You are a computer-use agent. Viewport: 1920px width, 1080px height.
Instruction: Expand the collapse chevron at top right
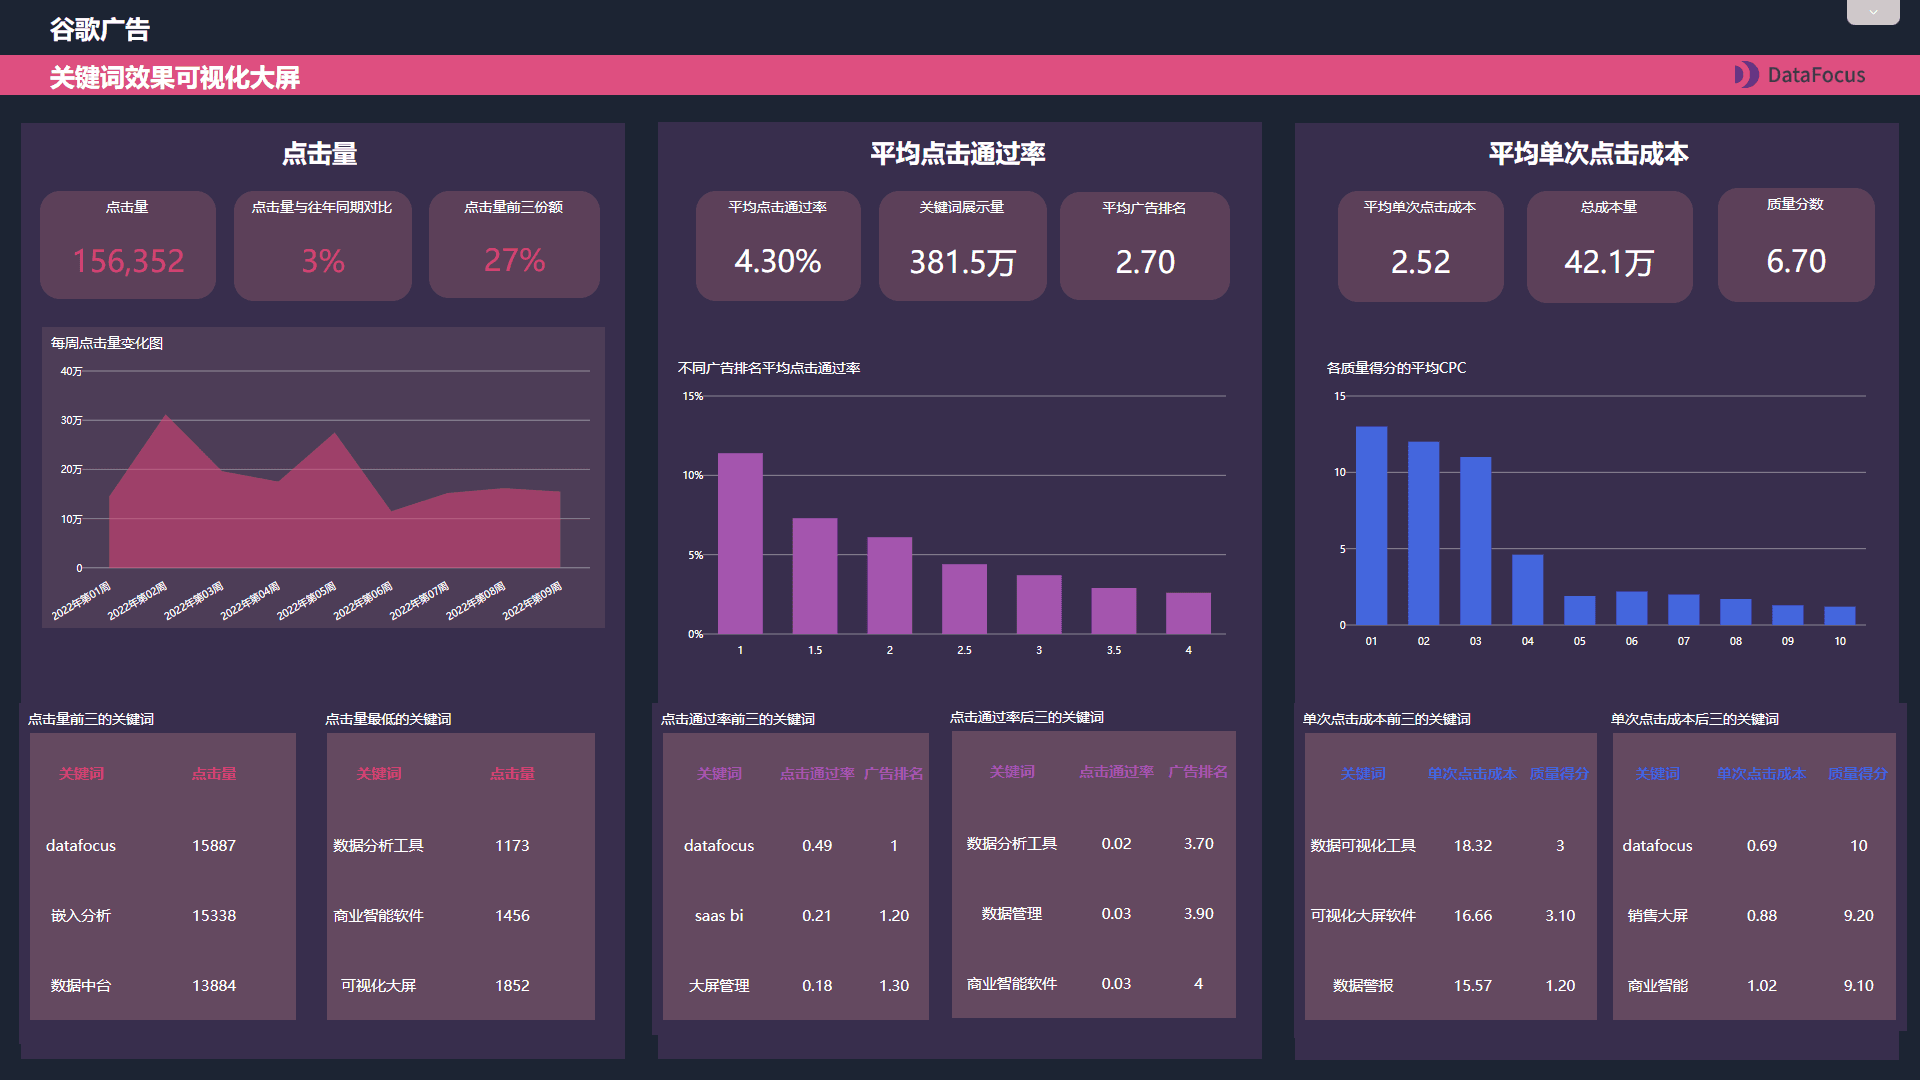pos(1872,12)
